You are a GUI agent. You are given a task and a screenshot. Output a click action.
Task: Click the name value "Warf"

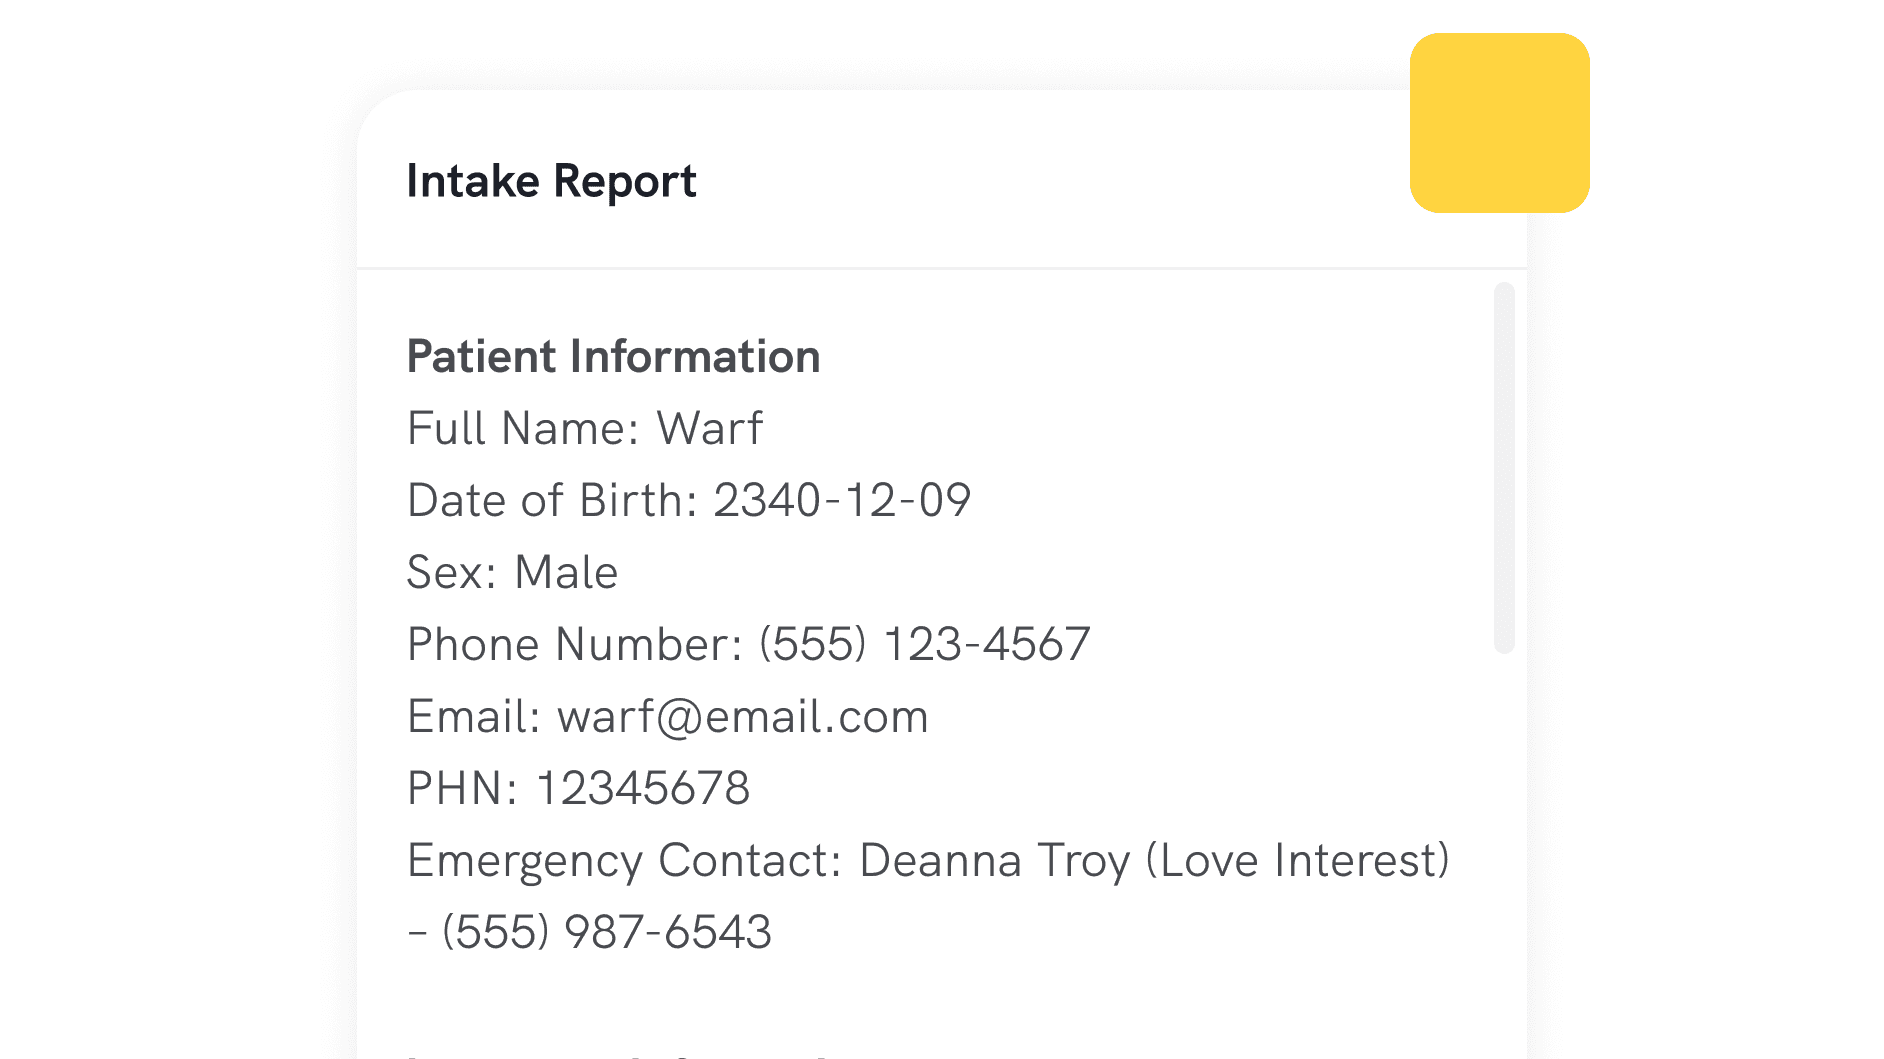coord(709,429)
